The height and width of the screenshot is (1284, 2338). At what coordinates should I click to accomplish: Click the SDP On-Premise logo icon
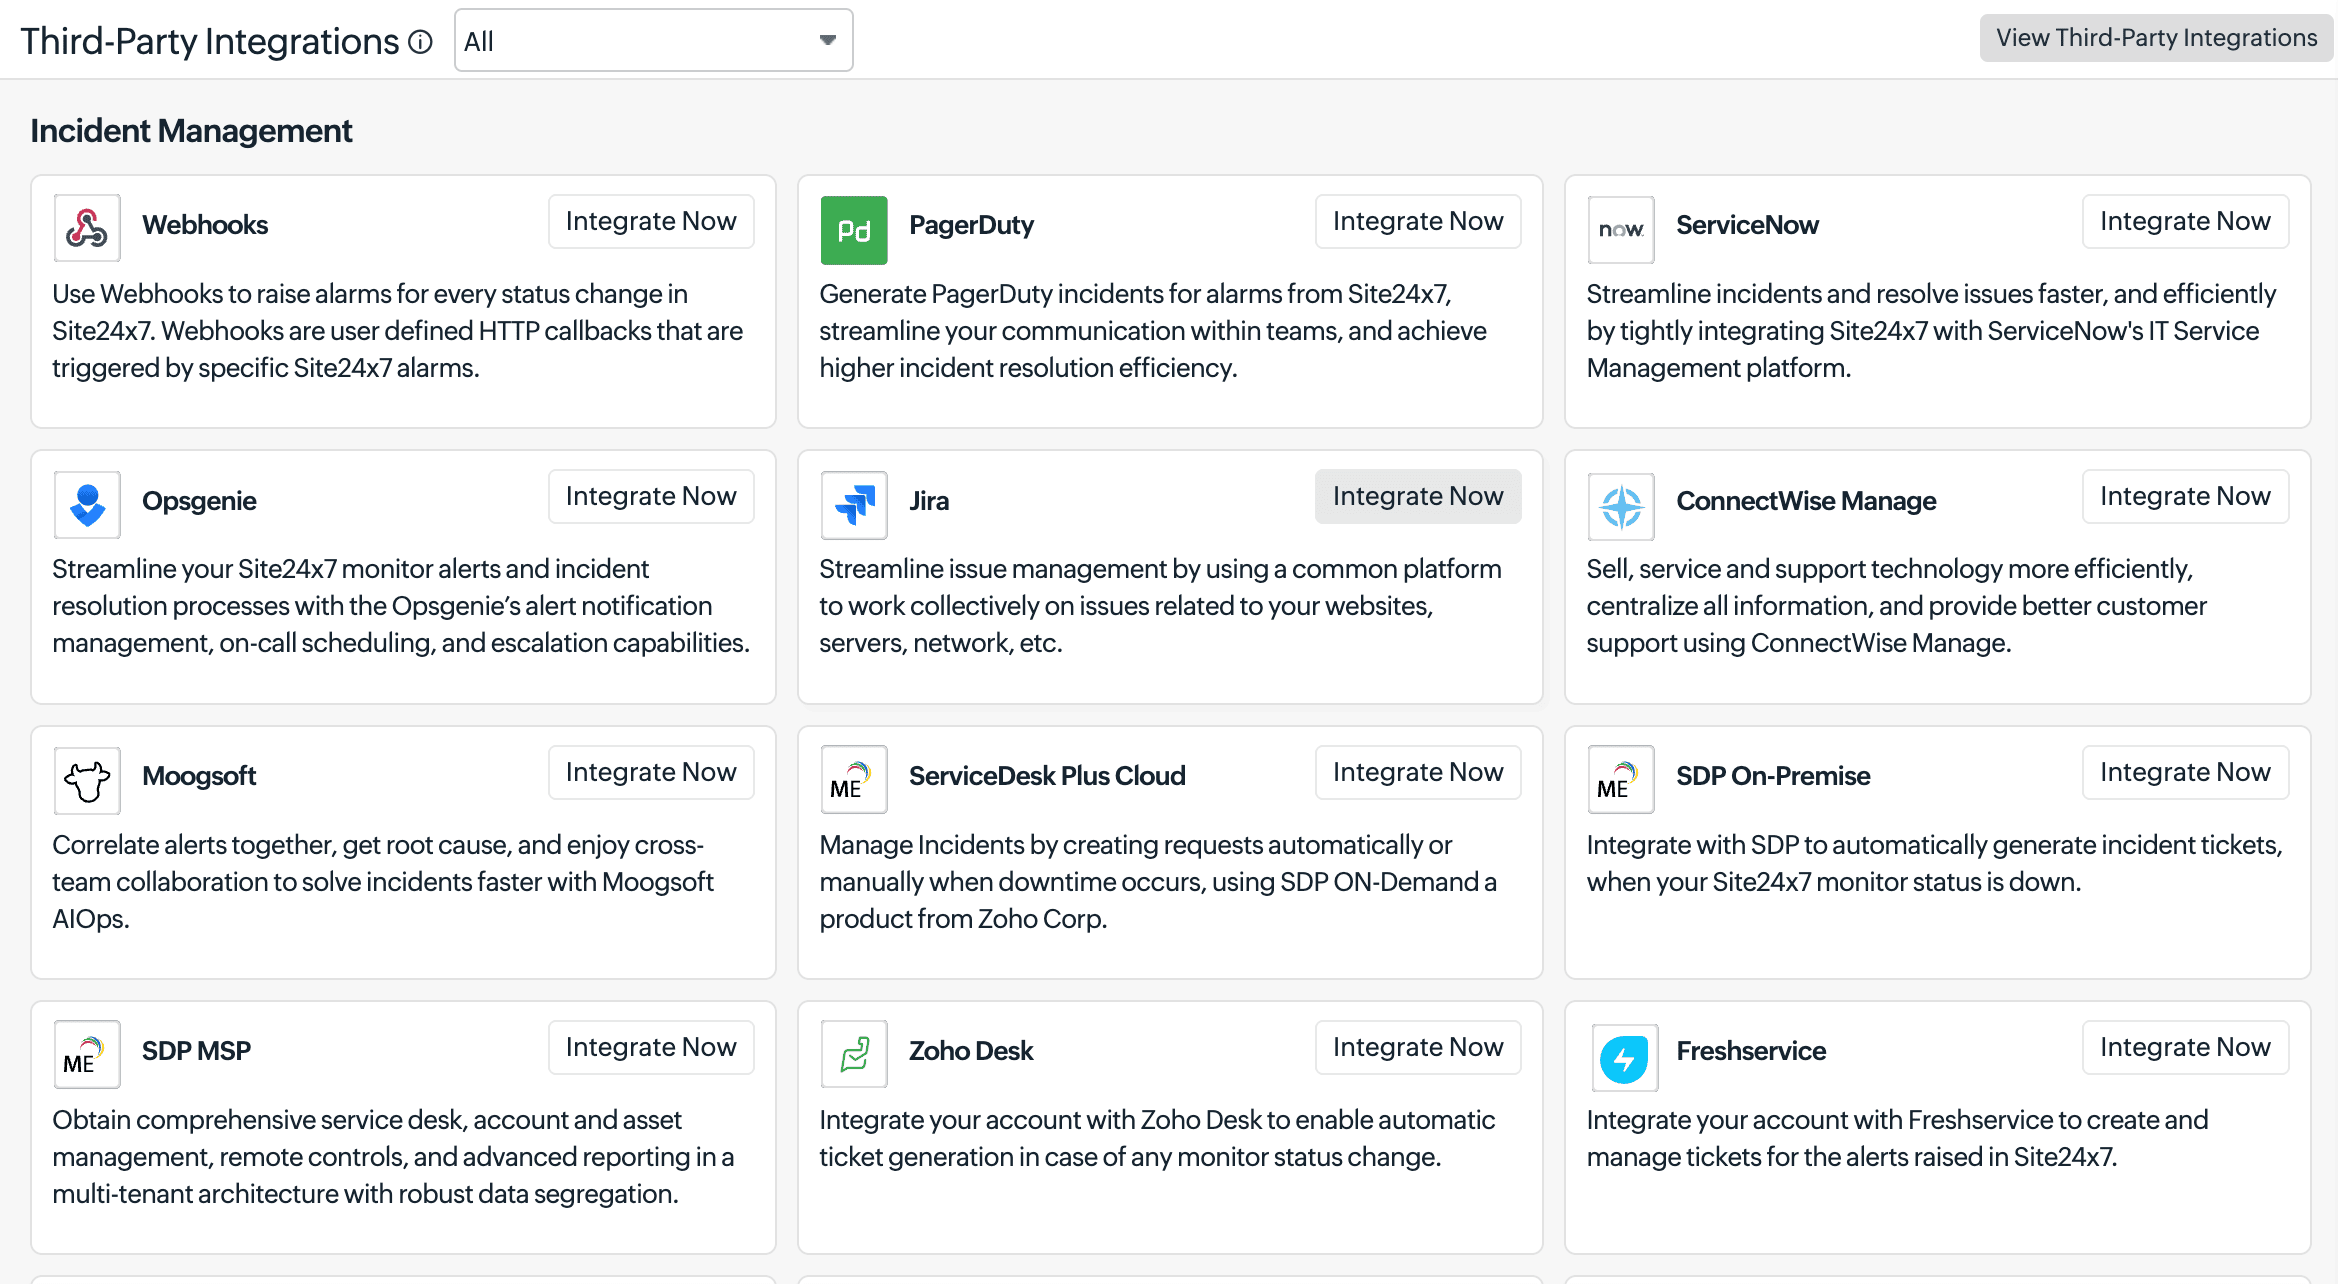(x=1621, y=780)
